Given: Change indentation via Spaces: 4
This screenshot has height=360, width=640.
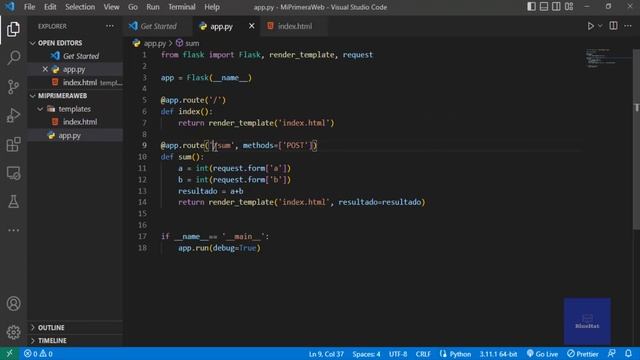Looking at the screenshot, I should (x=366, y=354).
